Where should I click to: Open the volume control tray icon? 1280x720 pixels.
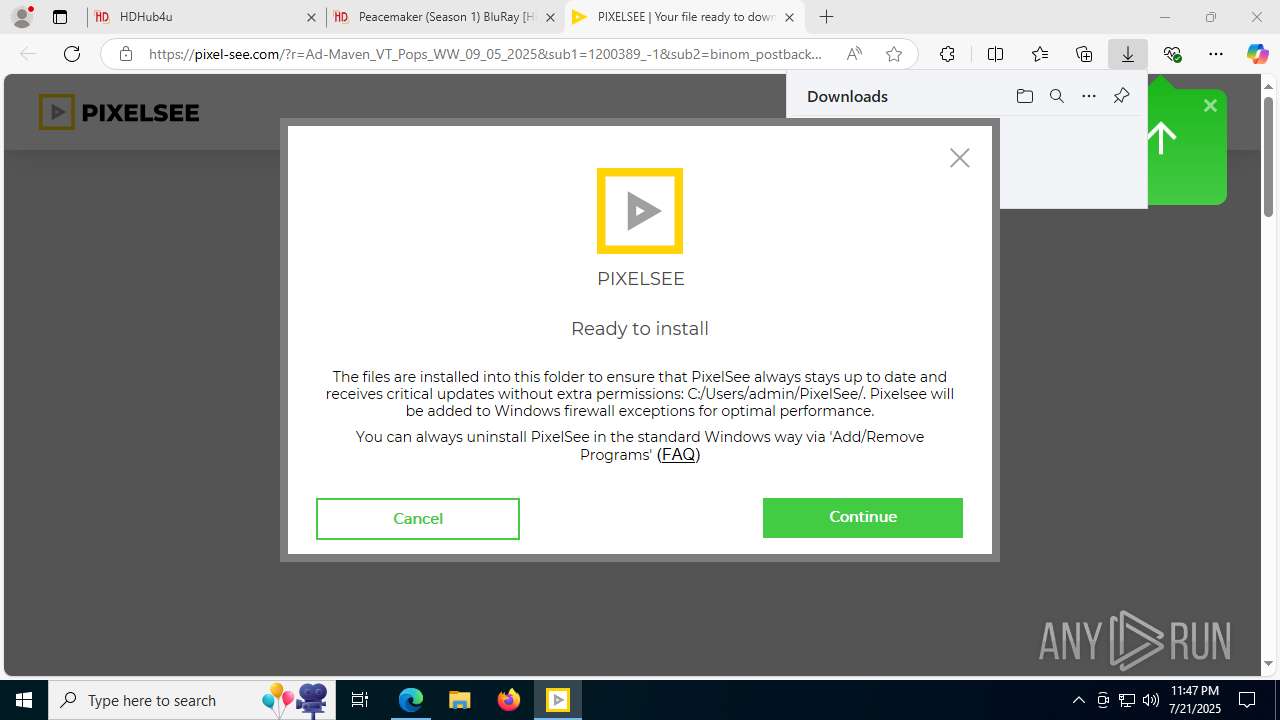[x=1150, y=700]
